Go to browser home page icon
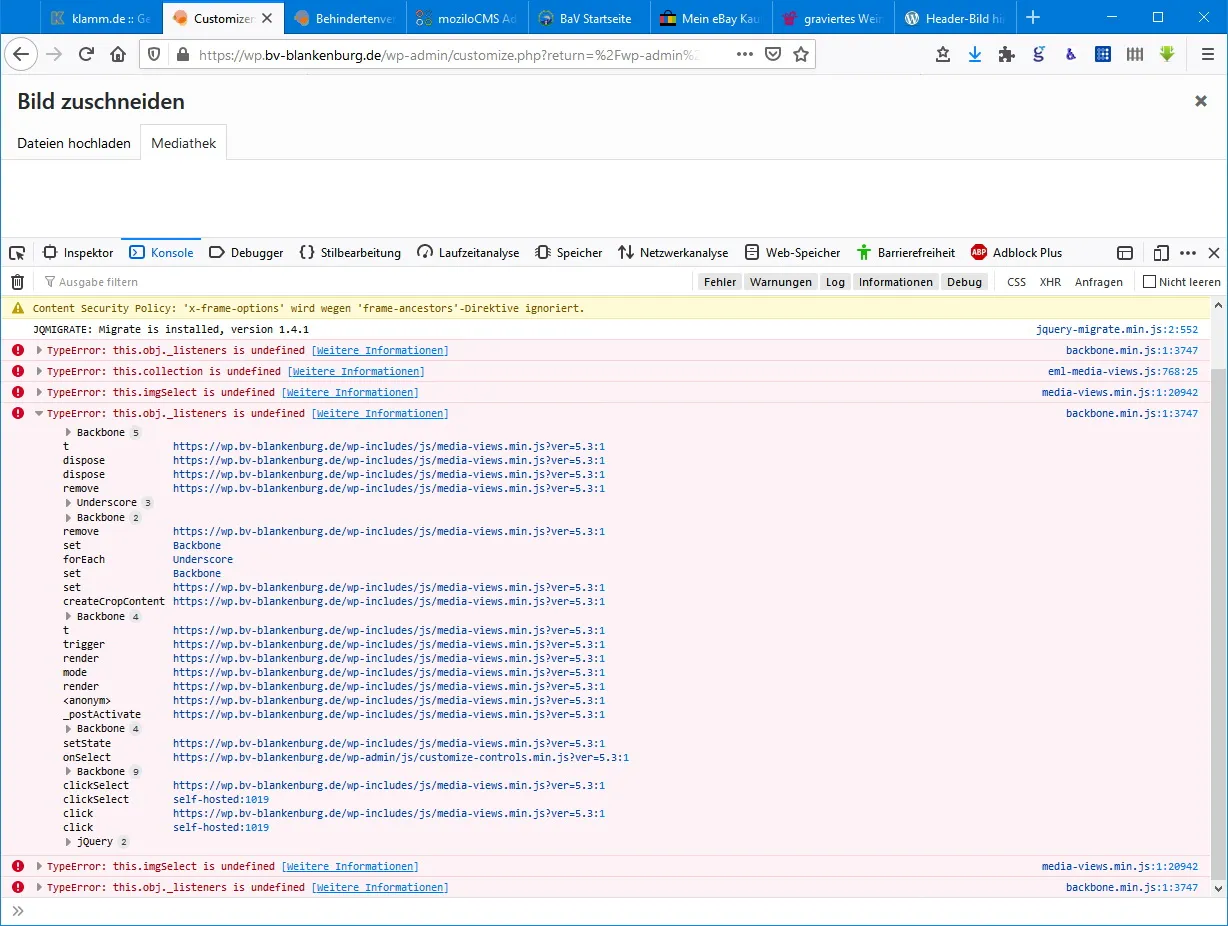 click(x=118, y=54)
